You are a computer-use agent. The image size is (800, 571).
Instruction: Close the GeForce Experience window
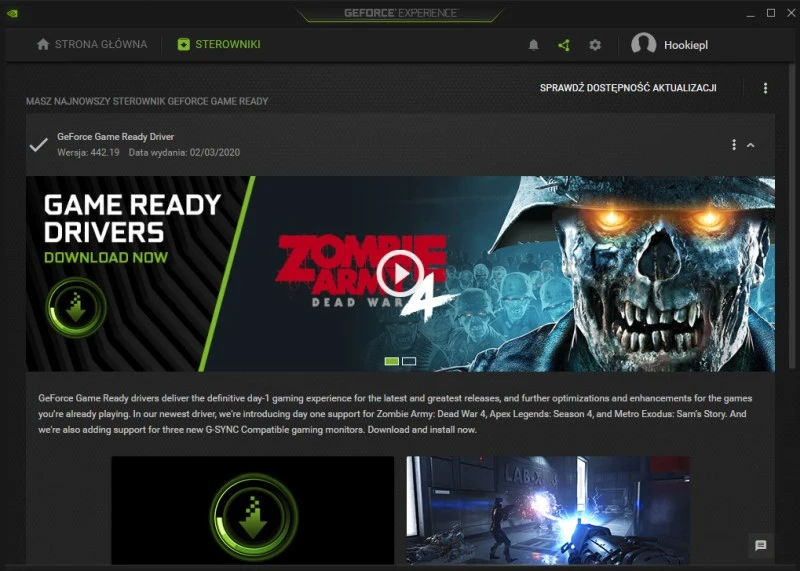click(x=791, y=13)
